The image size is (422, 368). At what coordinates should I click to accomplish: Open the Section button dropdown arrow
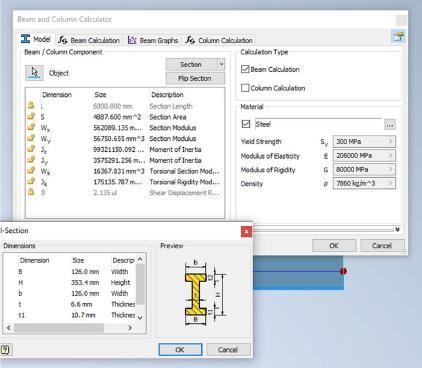point(221,64)
